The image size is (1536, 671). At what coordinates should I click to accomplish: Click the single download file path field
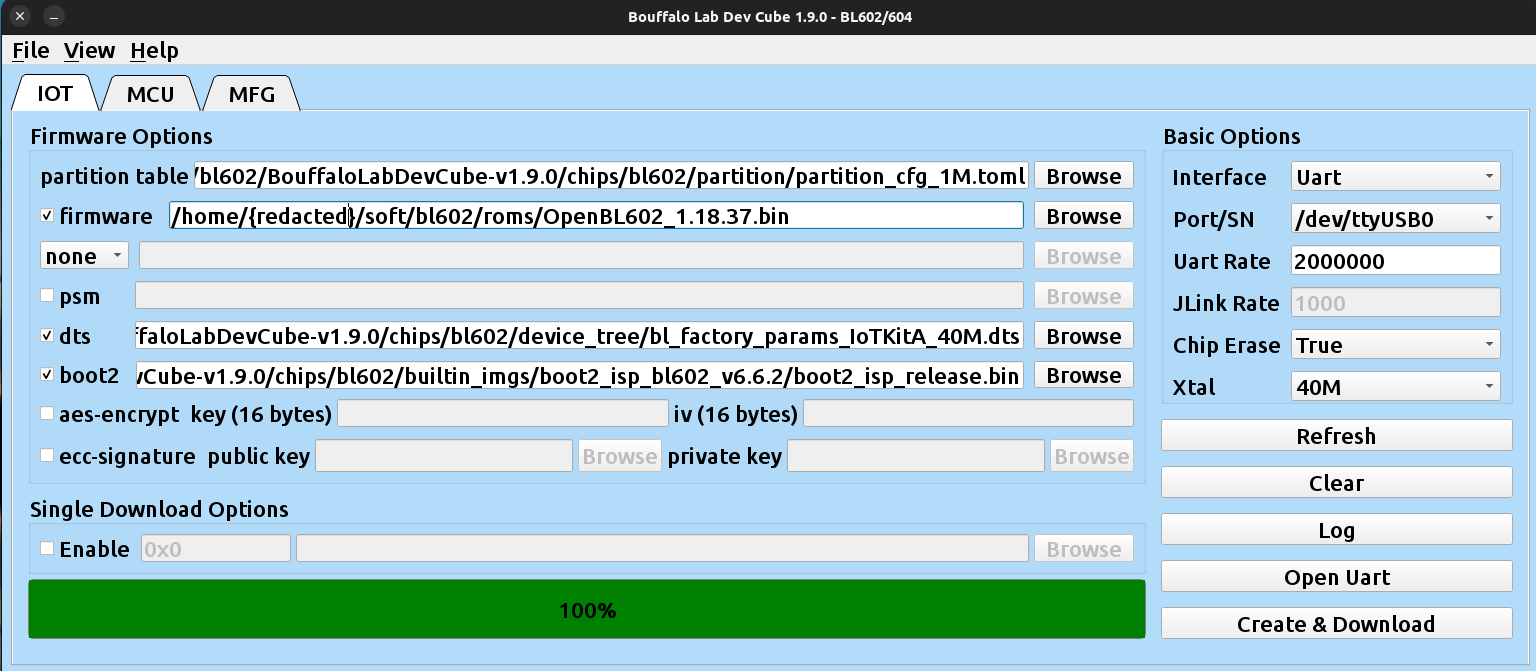coord(662,548)
